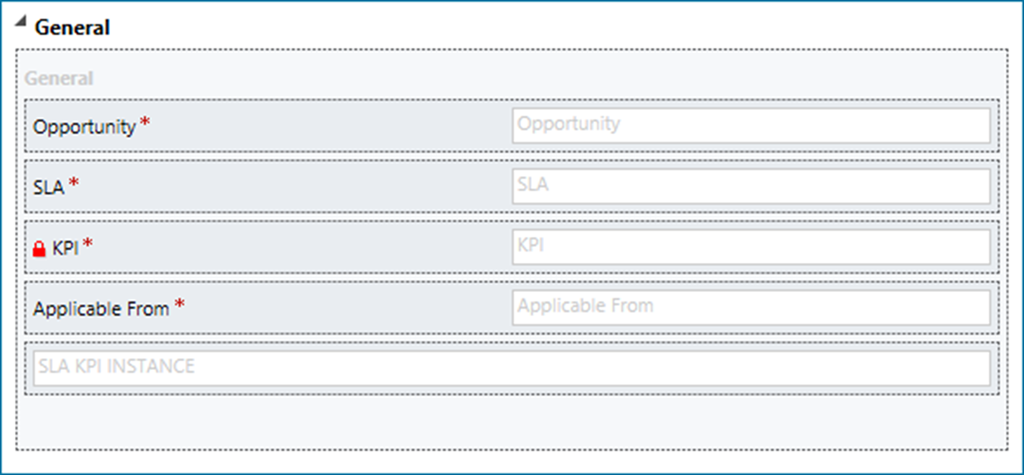Image resolution: width=1024 pixels, height=475 pixels.
Task: Click red asterisk next to SLA
Action: [73, 184]
